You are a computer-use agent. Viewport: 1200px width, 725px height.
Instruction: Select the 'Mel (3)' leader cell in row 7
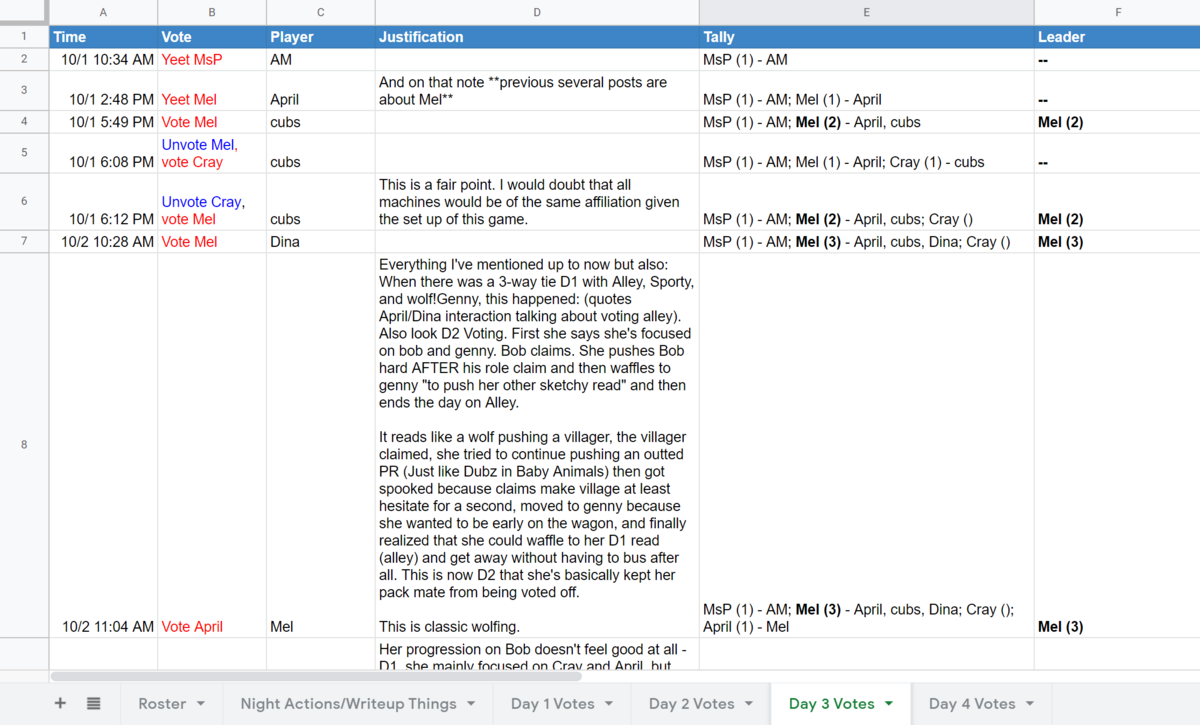[1117, 242]
